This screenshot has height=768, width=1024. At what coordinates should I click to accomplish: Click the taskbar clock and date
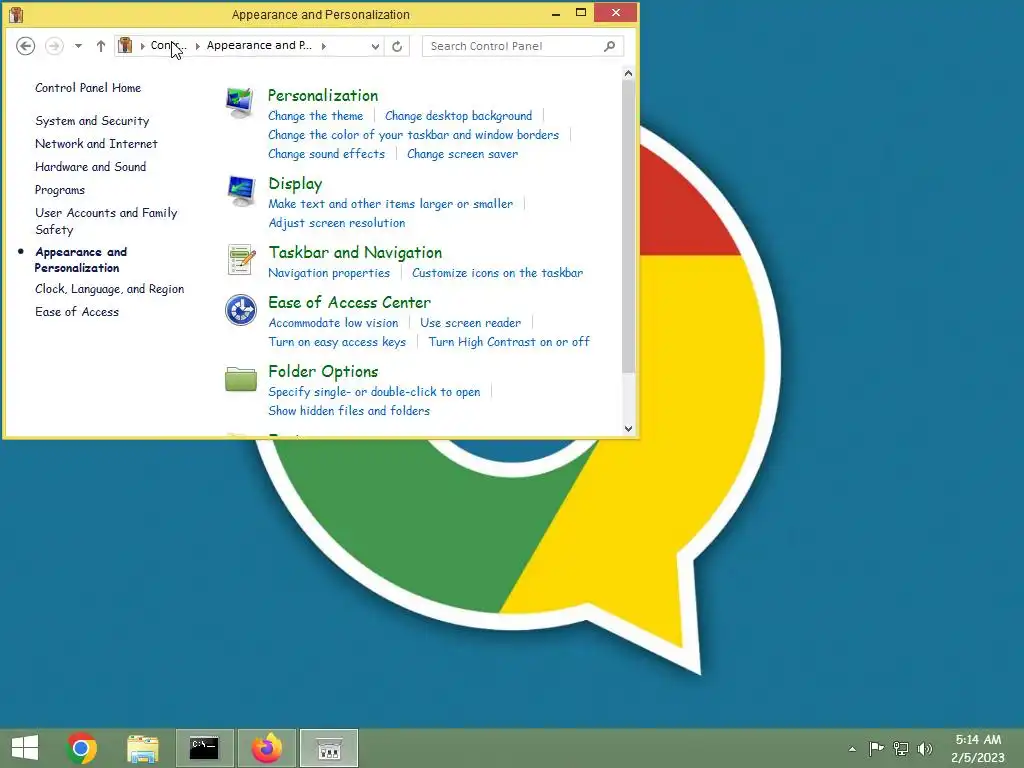point(978,748)
